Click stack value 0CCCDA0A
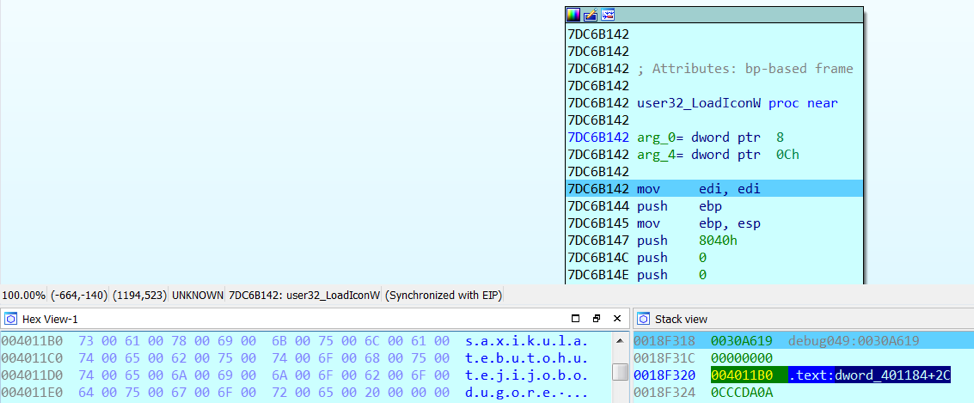The height and width of the screenshot is (403, 974). pos(742,392)
